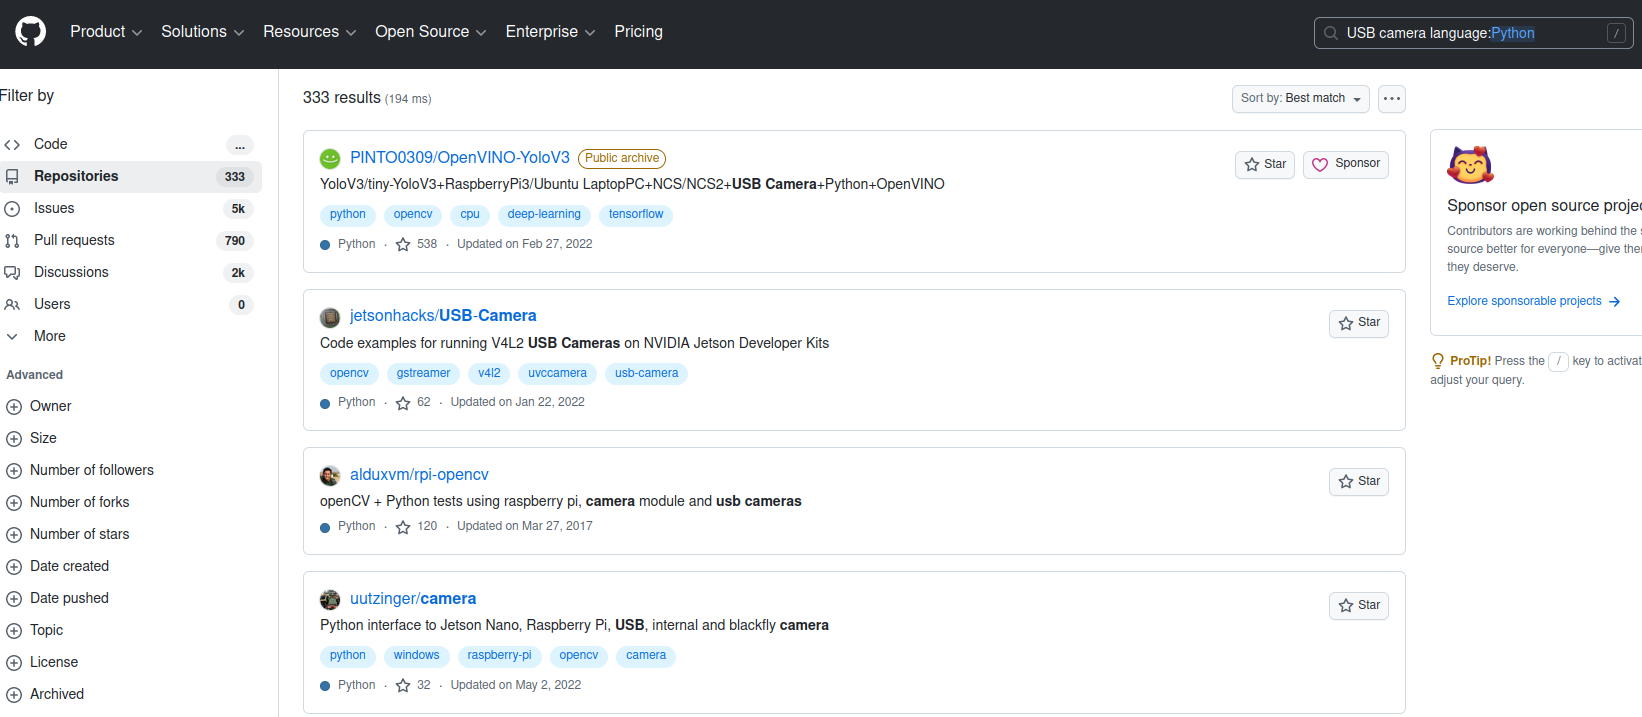The height and width of the screenshot is (717, 1642).
Task: Click the plus icon next to Size
Action: coord(14,439)
